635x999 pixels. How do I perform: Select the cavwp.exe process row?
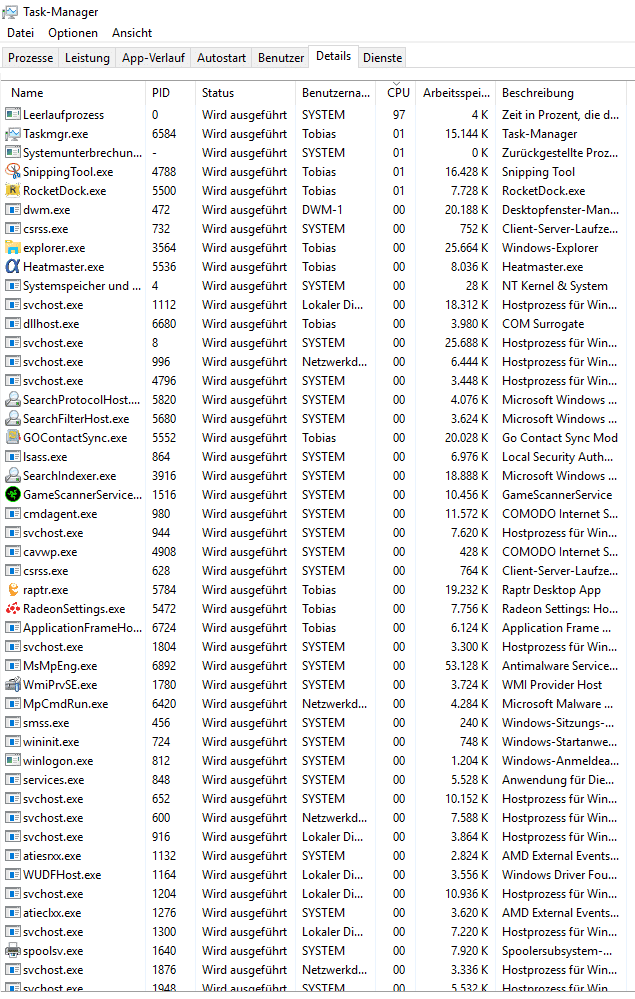(x=315, y=552)
